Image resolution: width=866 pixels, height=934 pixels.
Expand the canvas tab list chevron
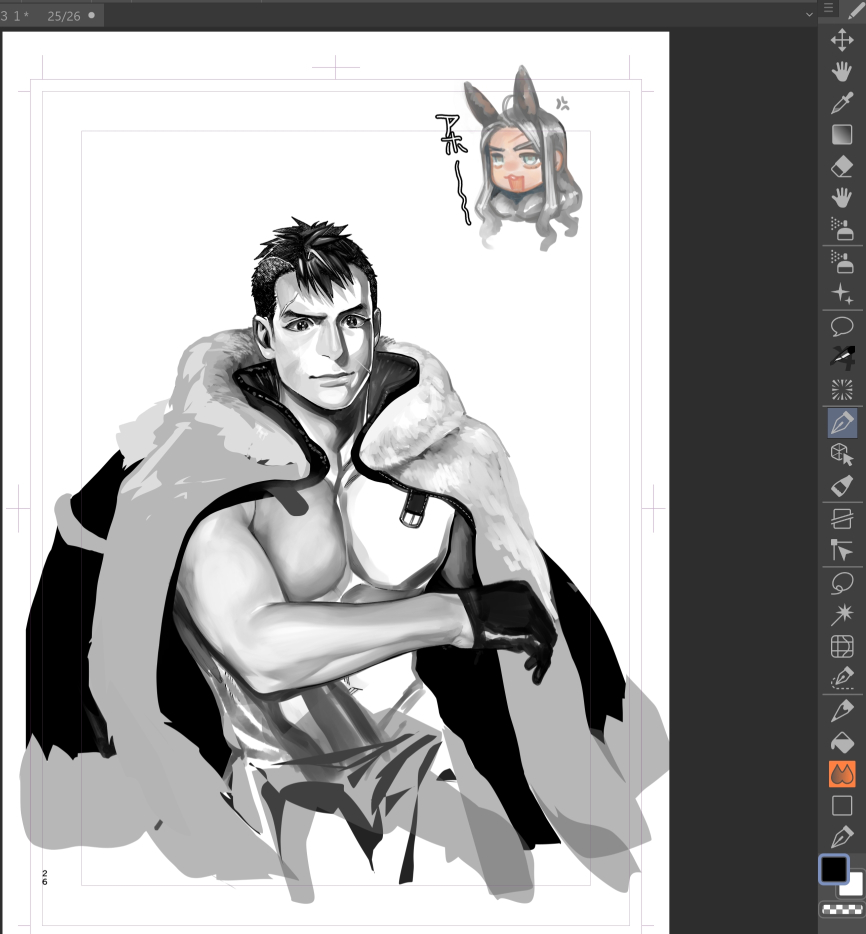809,14
